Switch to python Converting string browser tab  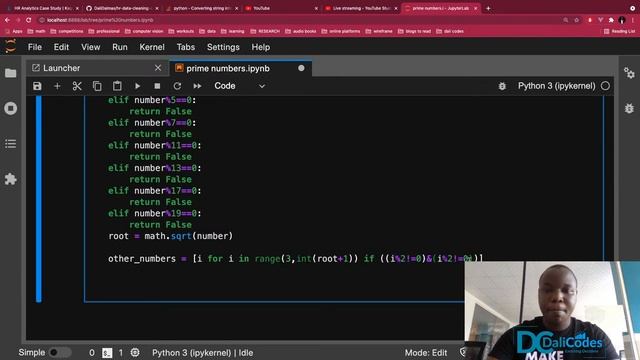[x=202, y=8]
